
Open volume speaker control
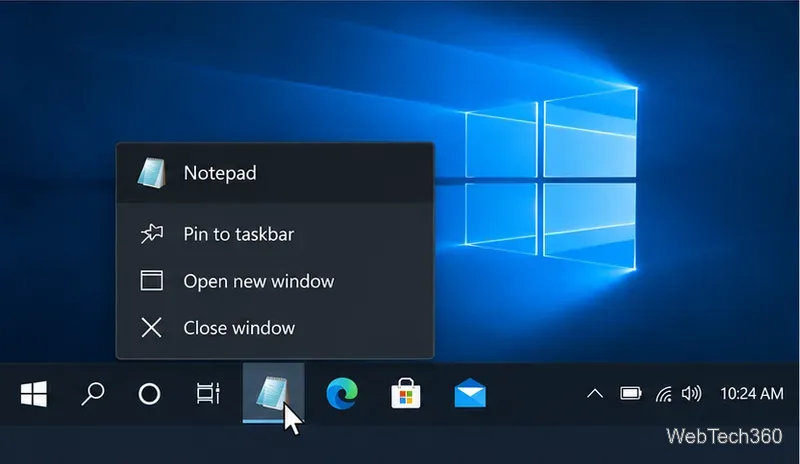(691, 393)
